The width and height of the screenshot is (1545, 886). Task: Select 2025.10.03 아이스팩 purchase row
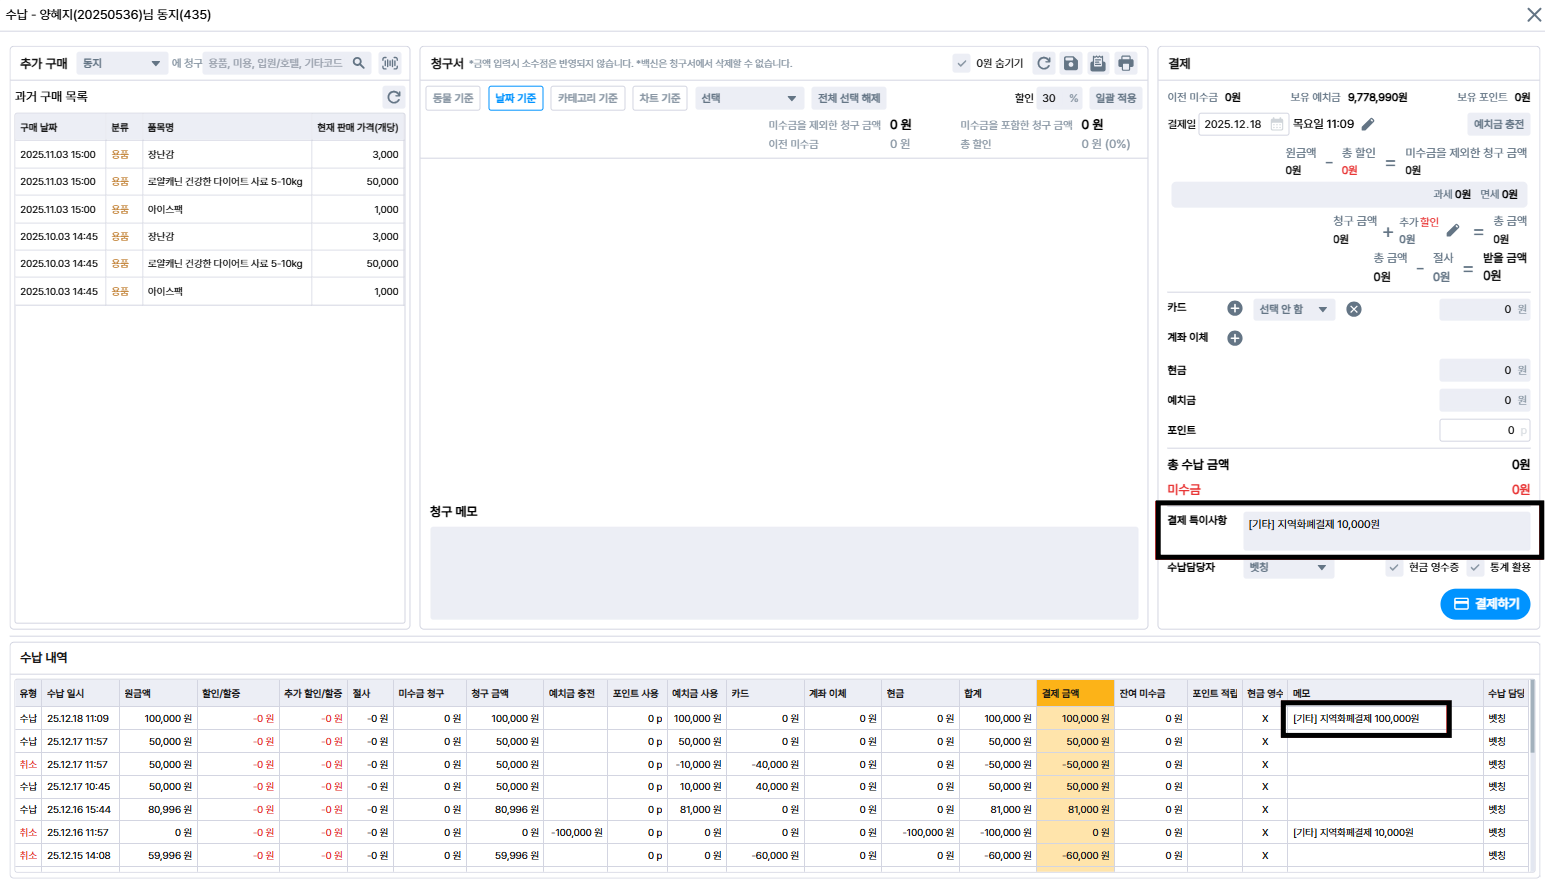click(209, 291)
